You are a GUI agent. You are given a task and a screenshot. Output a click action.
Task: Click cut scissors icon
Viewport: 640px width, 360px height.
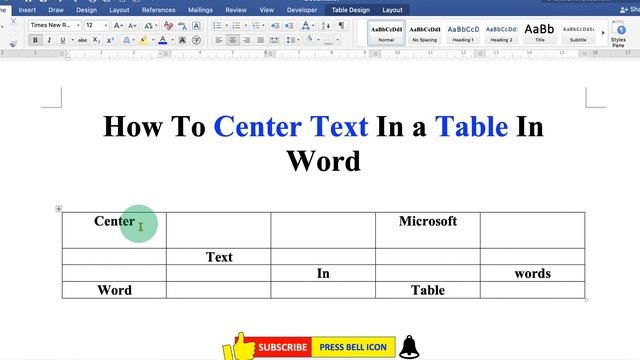(13, 21)
